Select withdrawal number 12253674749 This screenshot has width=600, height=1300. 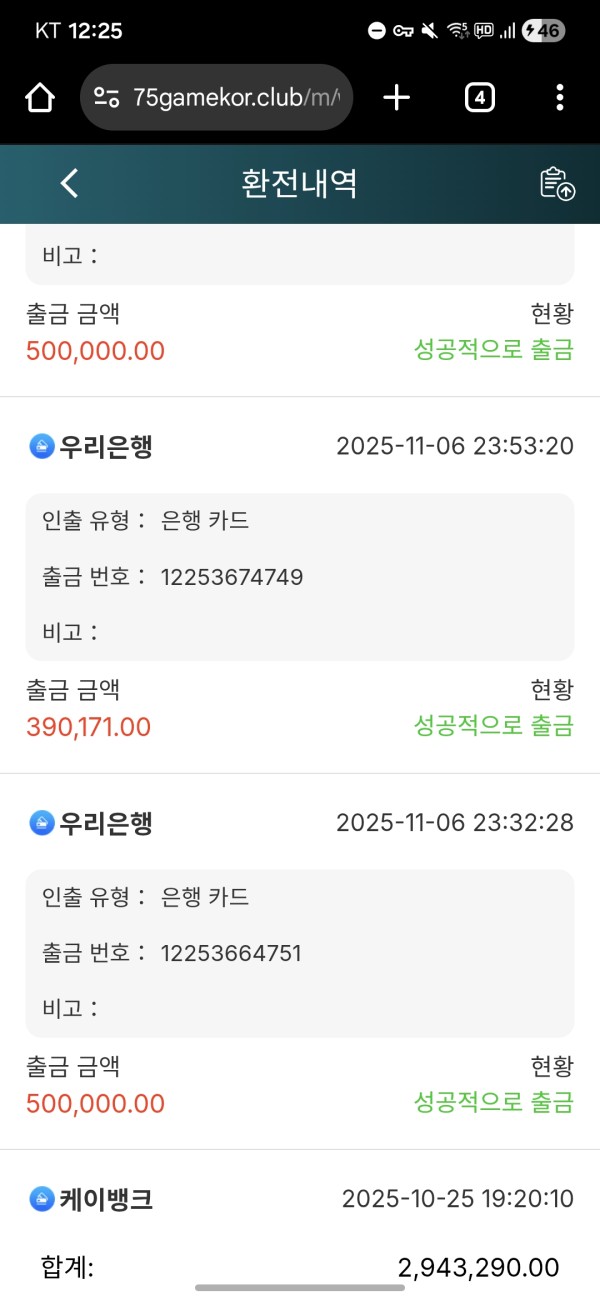(x=231, y=577)
